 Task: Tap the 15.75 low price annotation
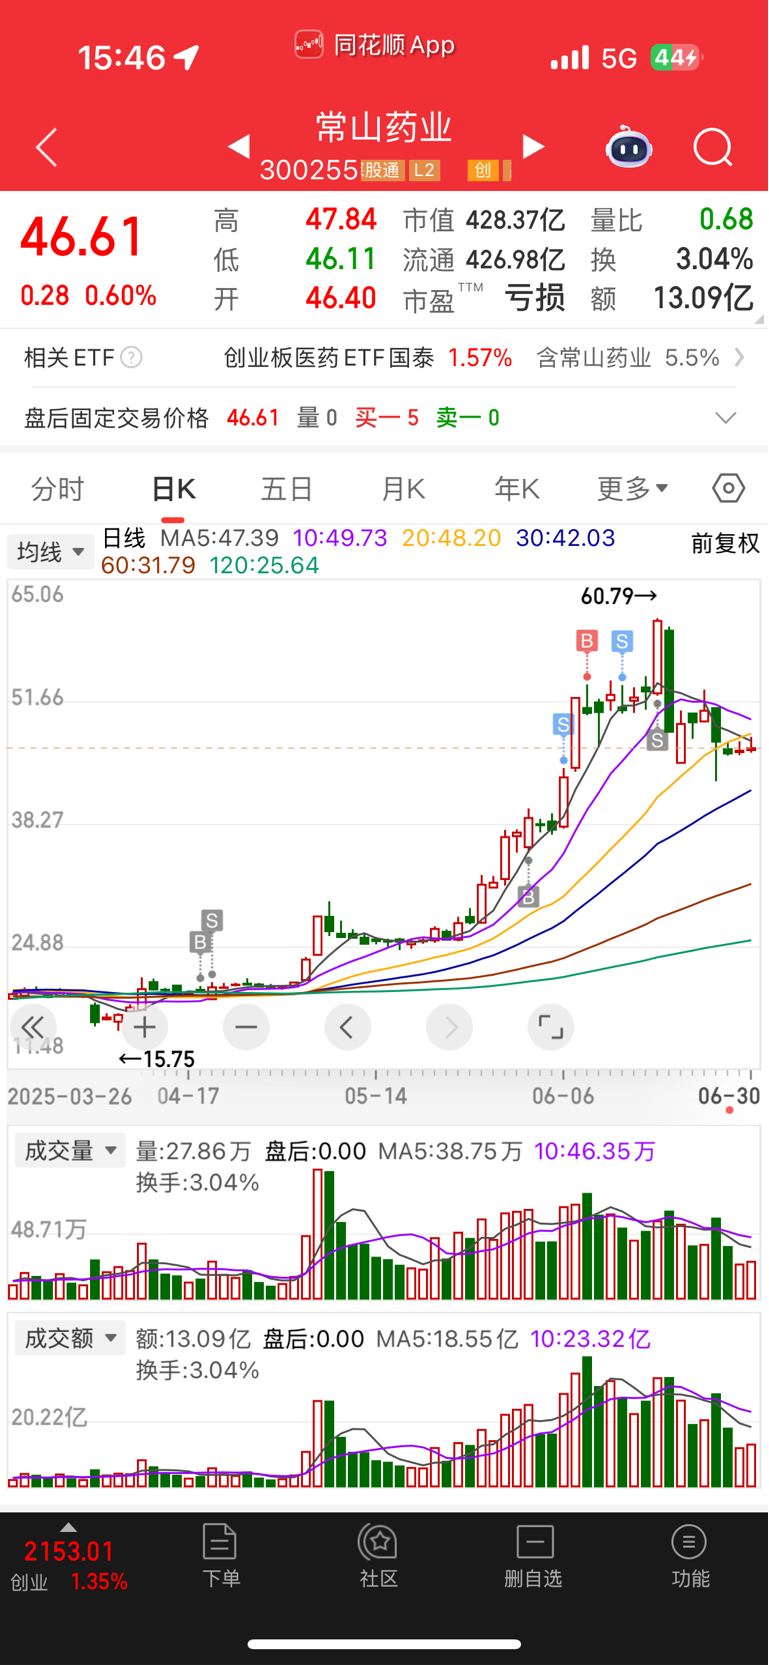pos(157,1059)
